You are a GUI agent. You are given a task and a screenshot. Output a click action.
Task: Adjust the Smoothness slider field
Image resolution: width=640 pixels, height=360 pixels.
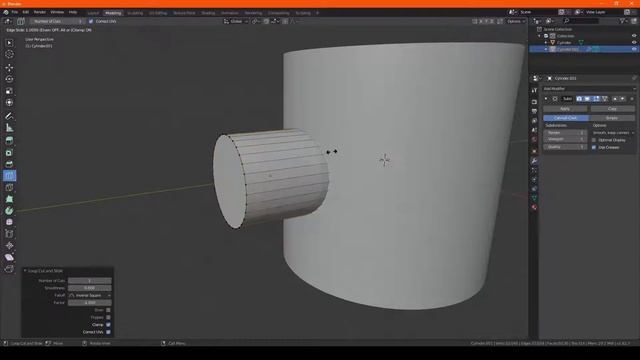tap(89, 288)
